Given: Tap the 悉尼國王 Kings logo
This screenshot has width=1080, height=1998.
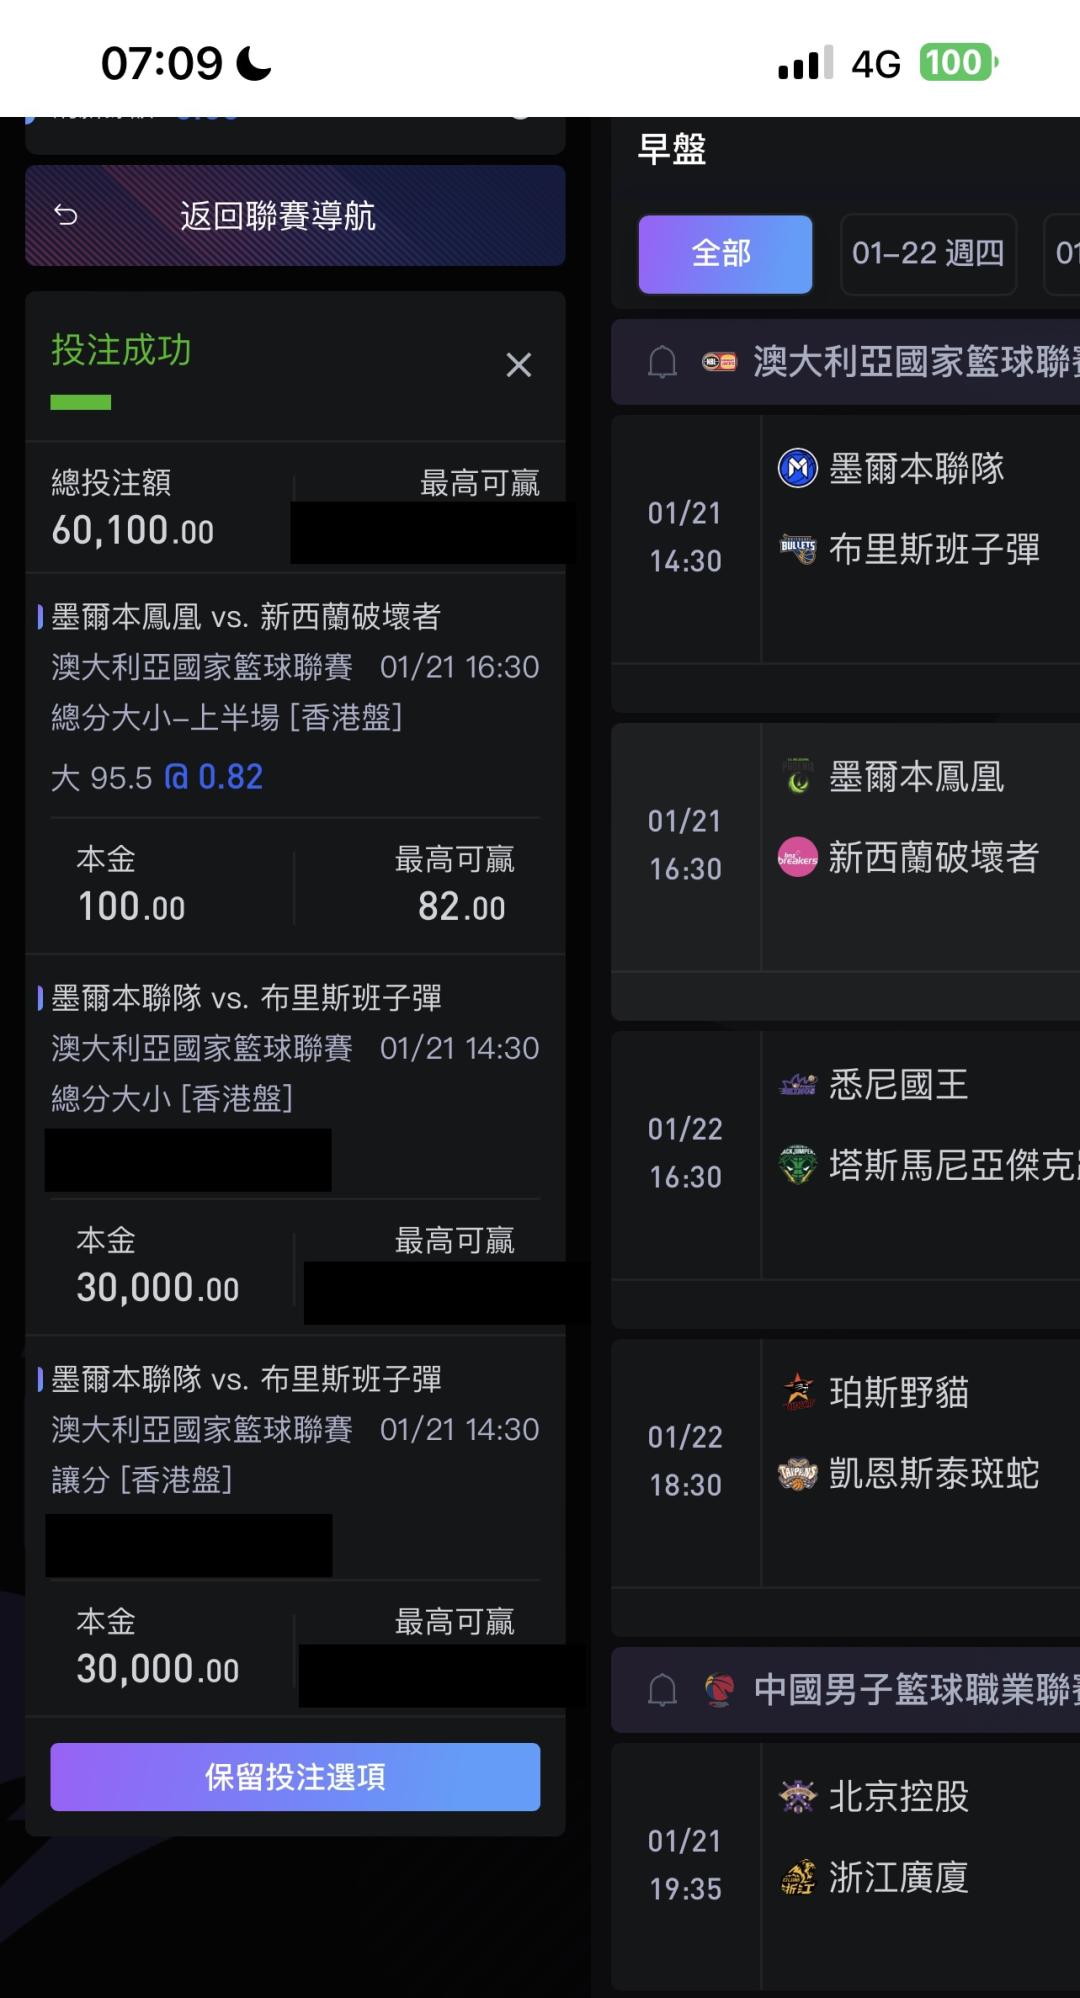Looking at the screenshot, I should (797, 1085).
